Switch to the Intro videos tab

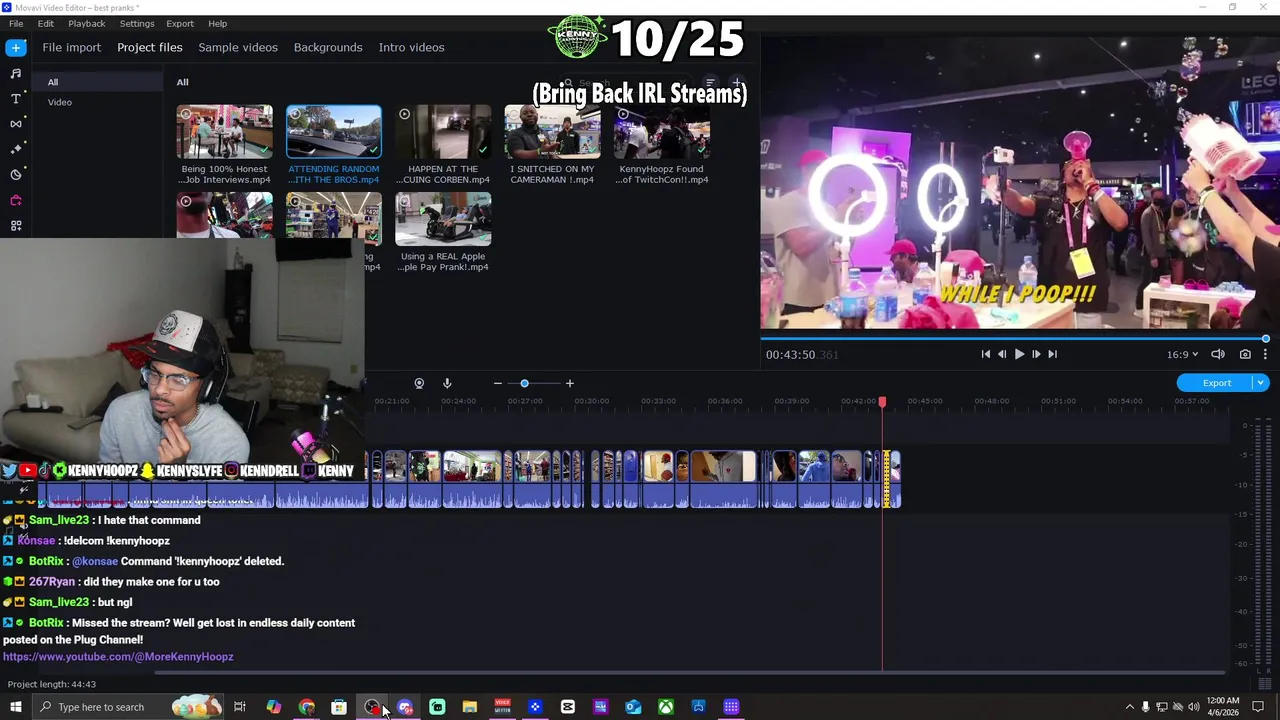point(411,47)
